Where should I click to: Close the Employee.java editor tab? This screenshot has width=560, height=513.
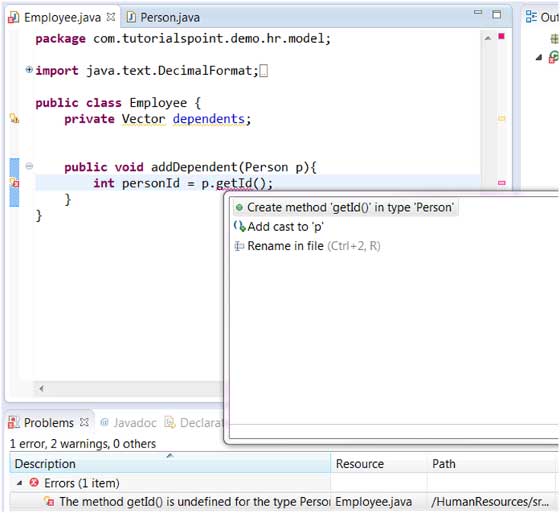111,17
